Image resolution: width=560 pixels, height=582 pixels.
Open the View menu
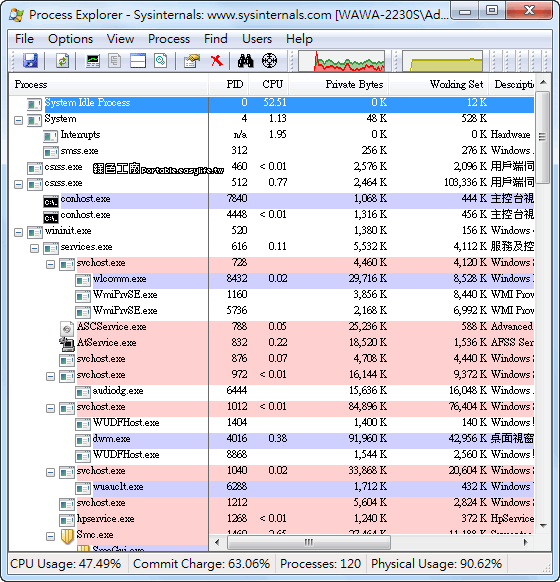pos(120,39)
